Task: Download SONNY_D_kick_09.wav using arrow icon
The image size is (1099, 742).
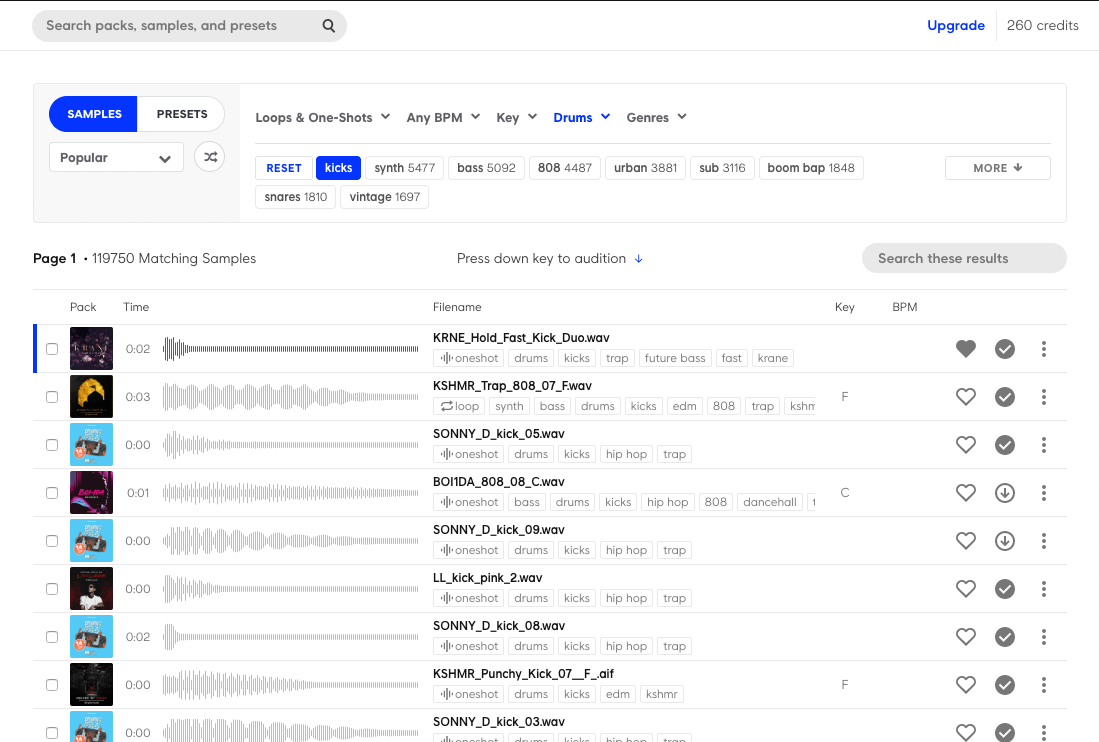Action: [x=1005, y=541]
